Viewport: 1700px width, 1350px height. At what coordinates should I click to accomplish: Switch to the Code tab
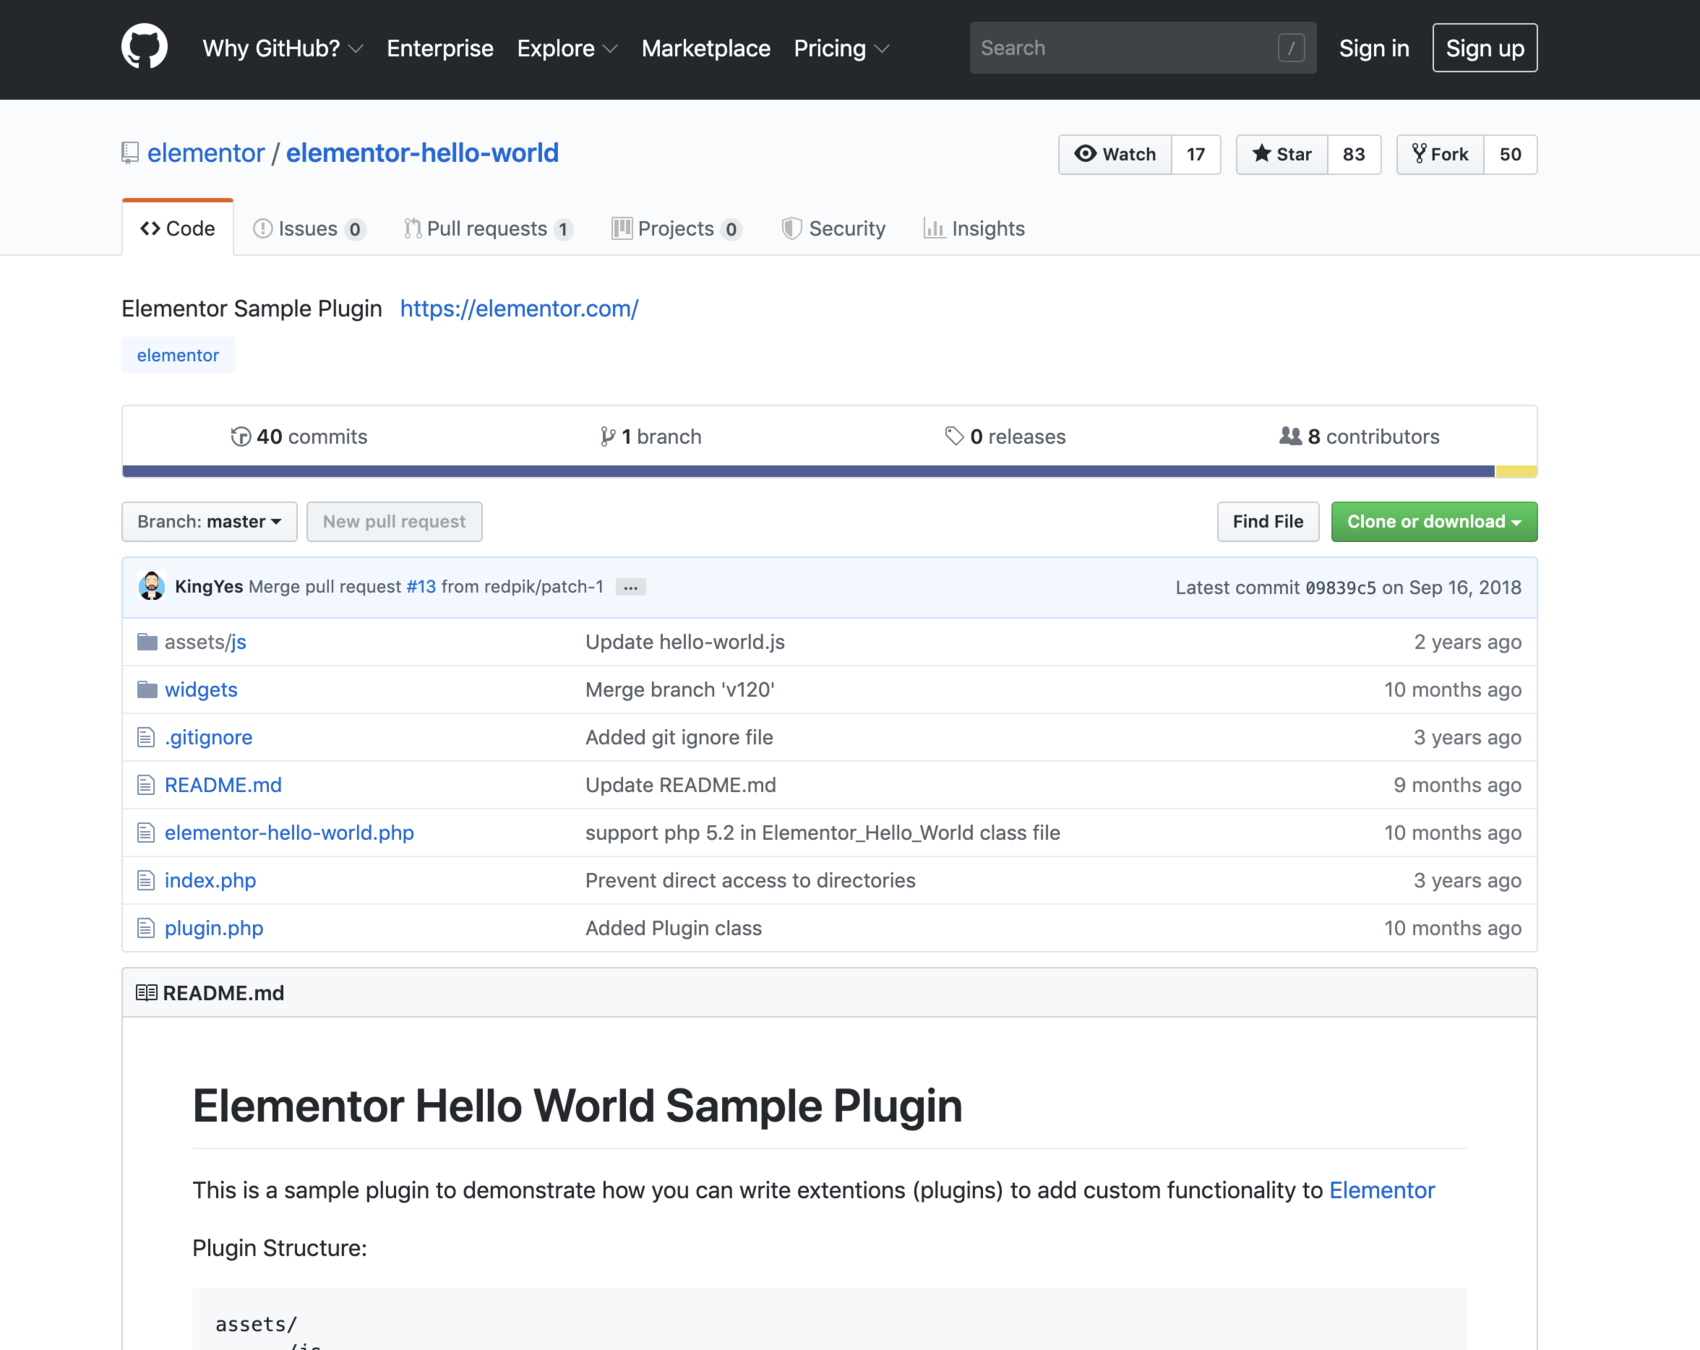178,229
